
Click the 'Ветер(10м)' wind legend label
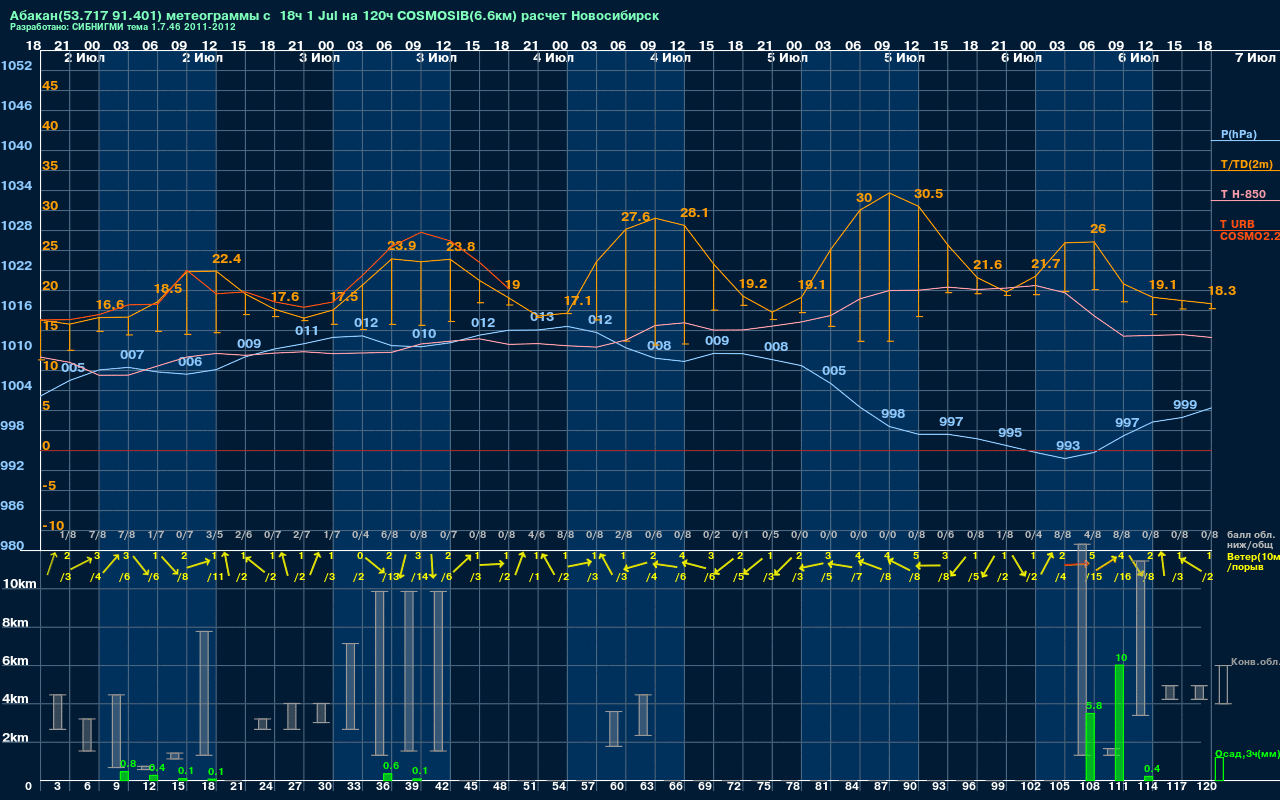pyautogui.click(x=1253, y=556)
